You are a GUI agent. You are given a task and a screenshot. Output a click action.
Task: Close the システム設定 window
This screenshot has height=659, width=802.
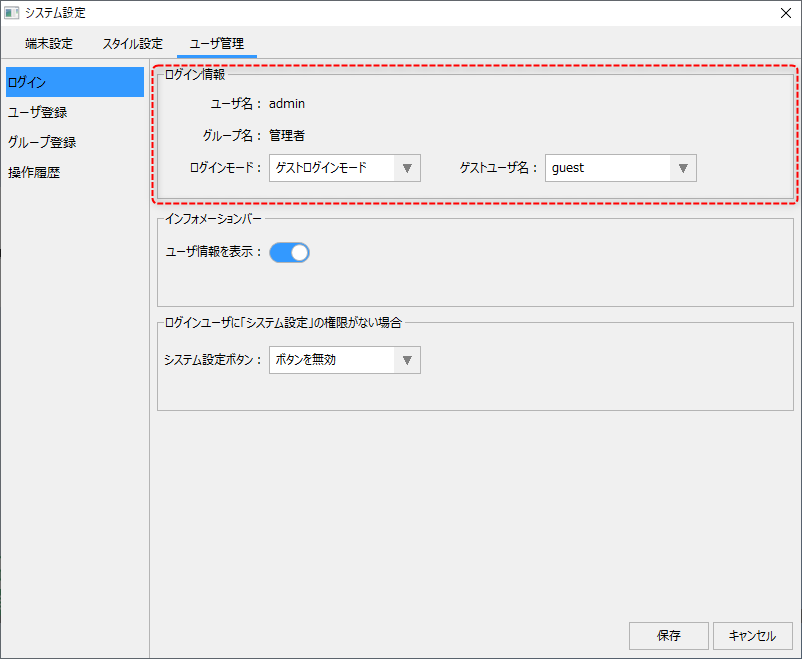[785, 13]
